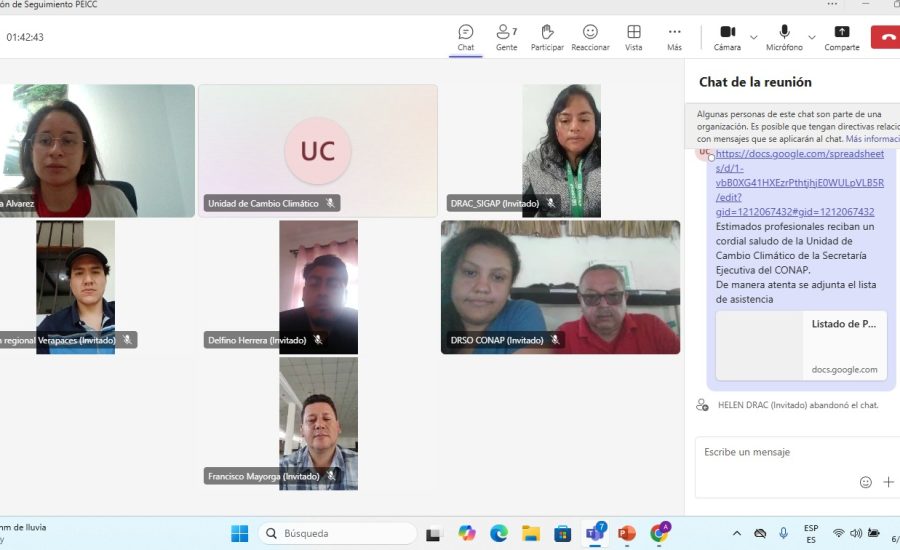Open the Más options menu
The image size is (900, 550).
coord(675,37)
